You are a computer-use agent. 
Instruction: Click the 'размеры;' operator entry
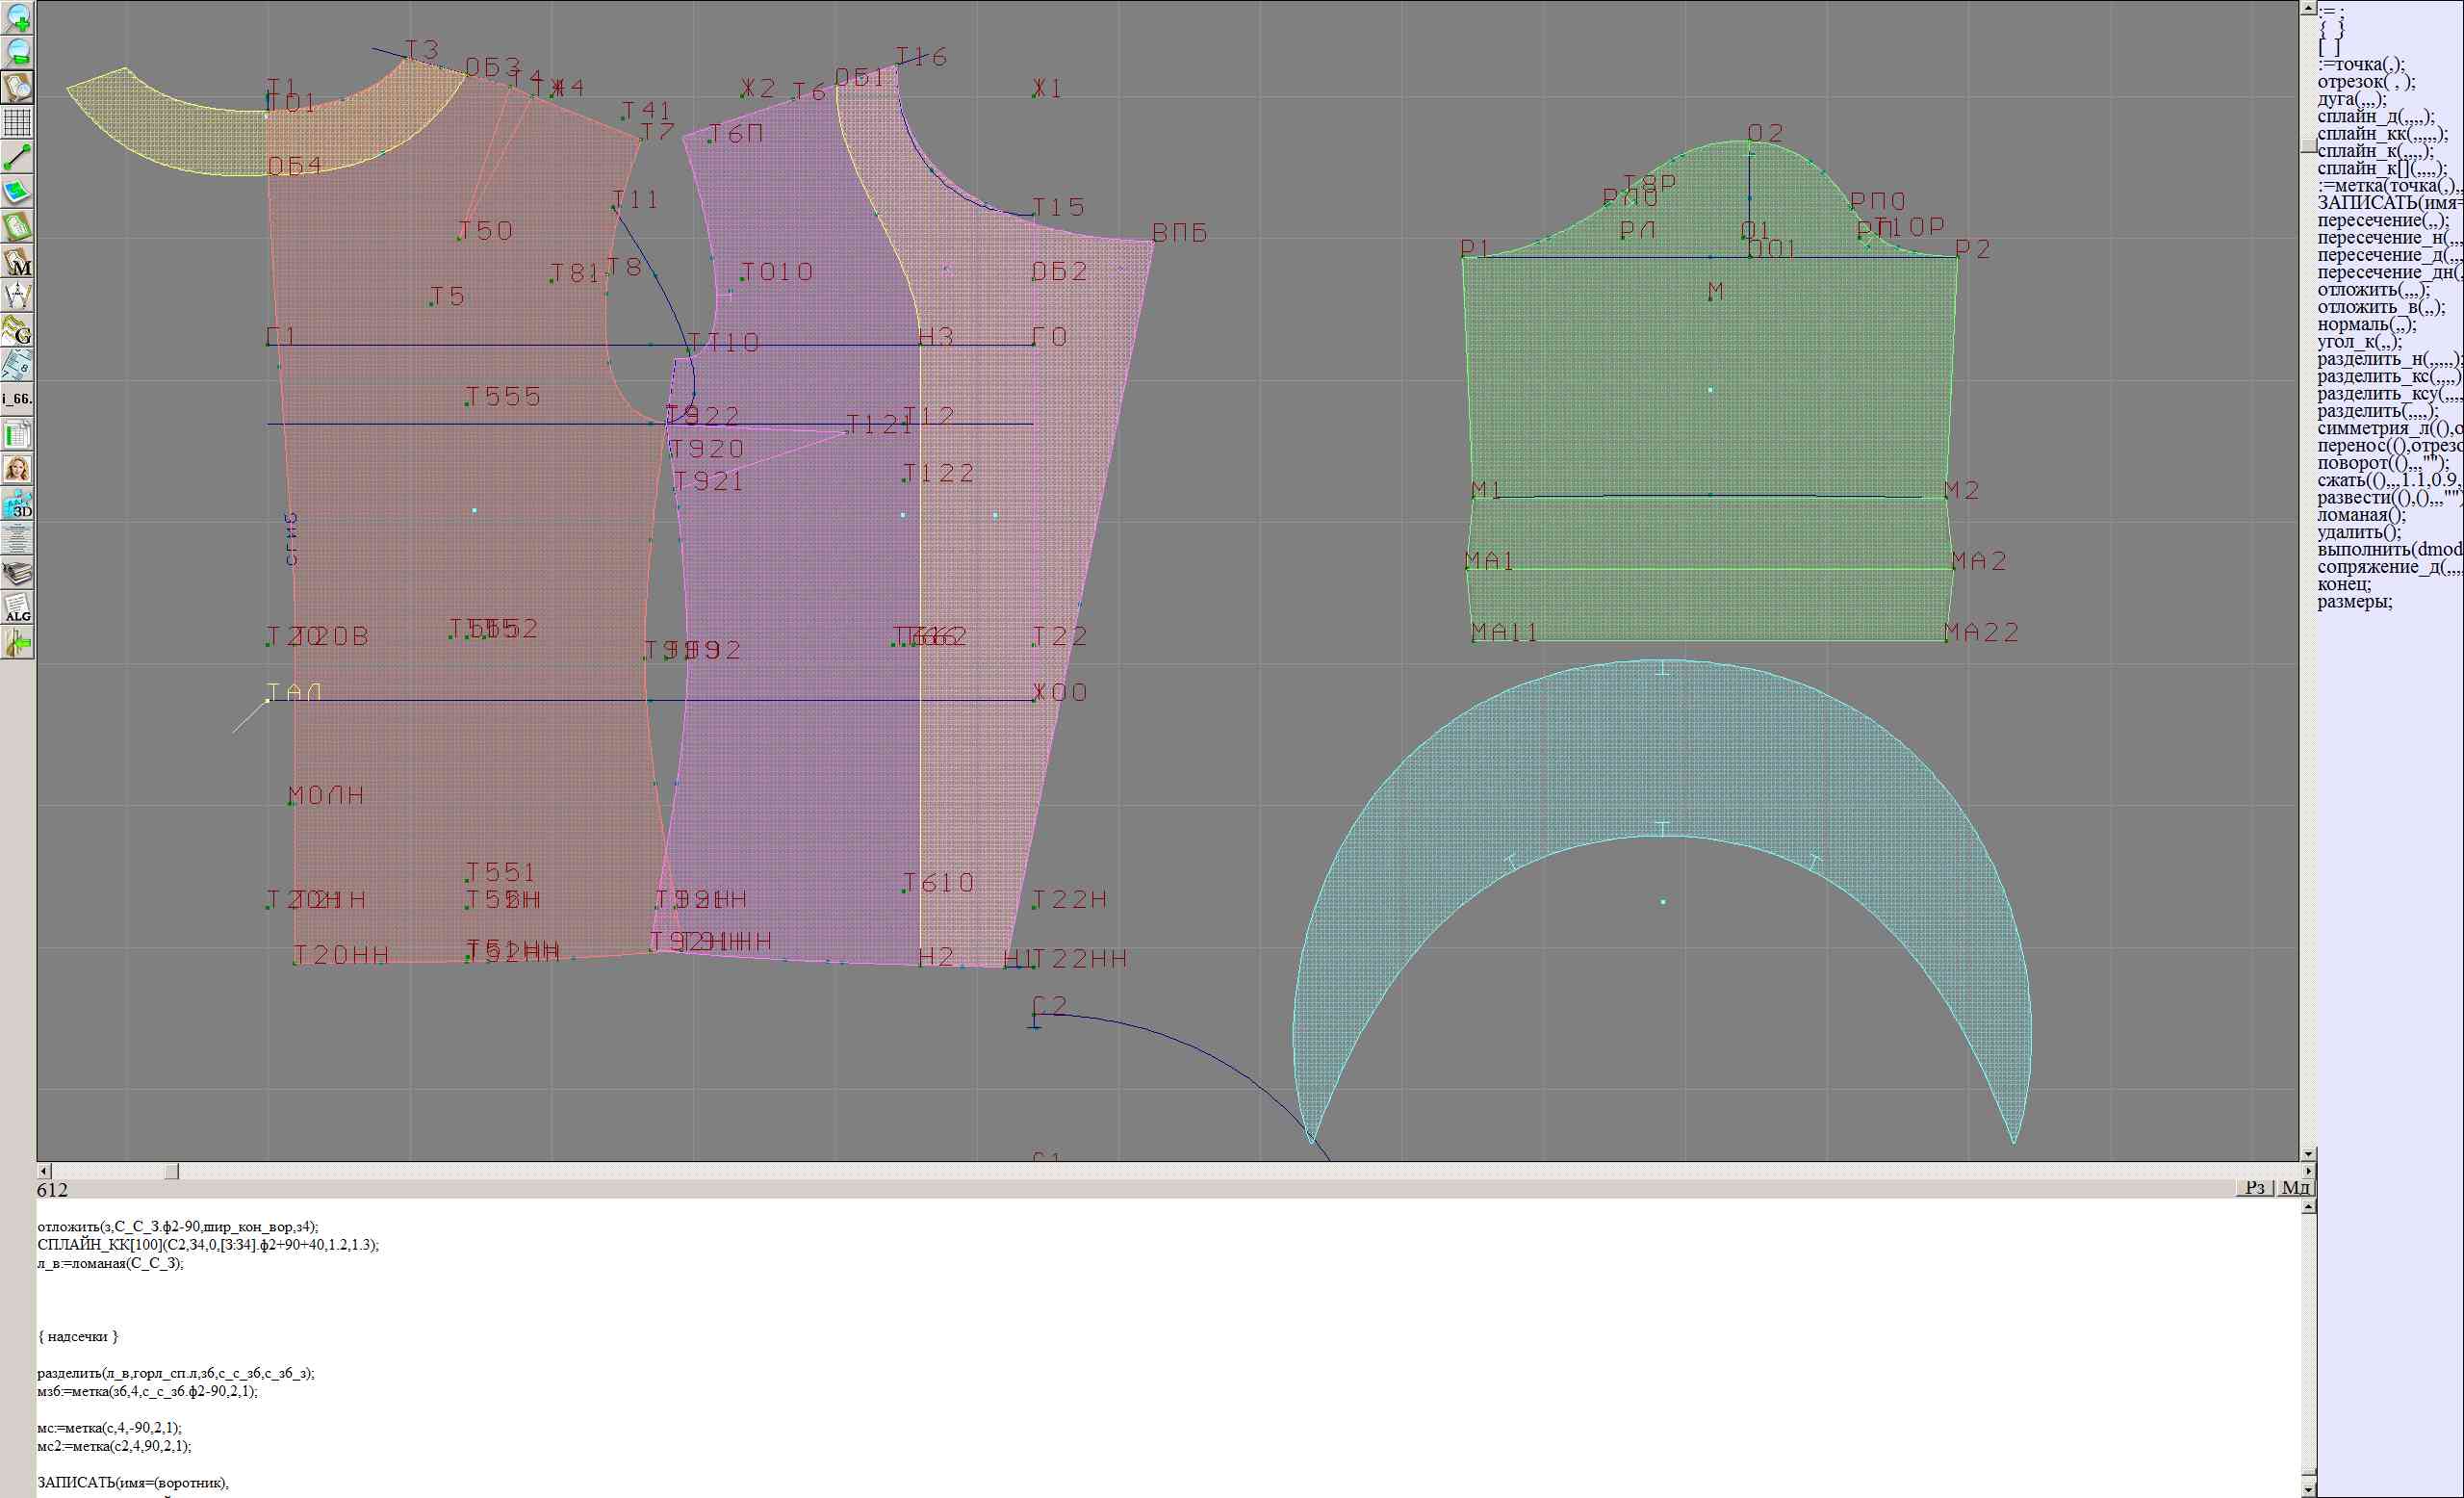click(x=2355, y=601)
